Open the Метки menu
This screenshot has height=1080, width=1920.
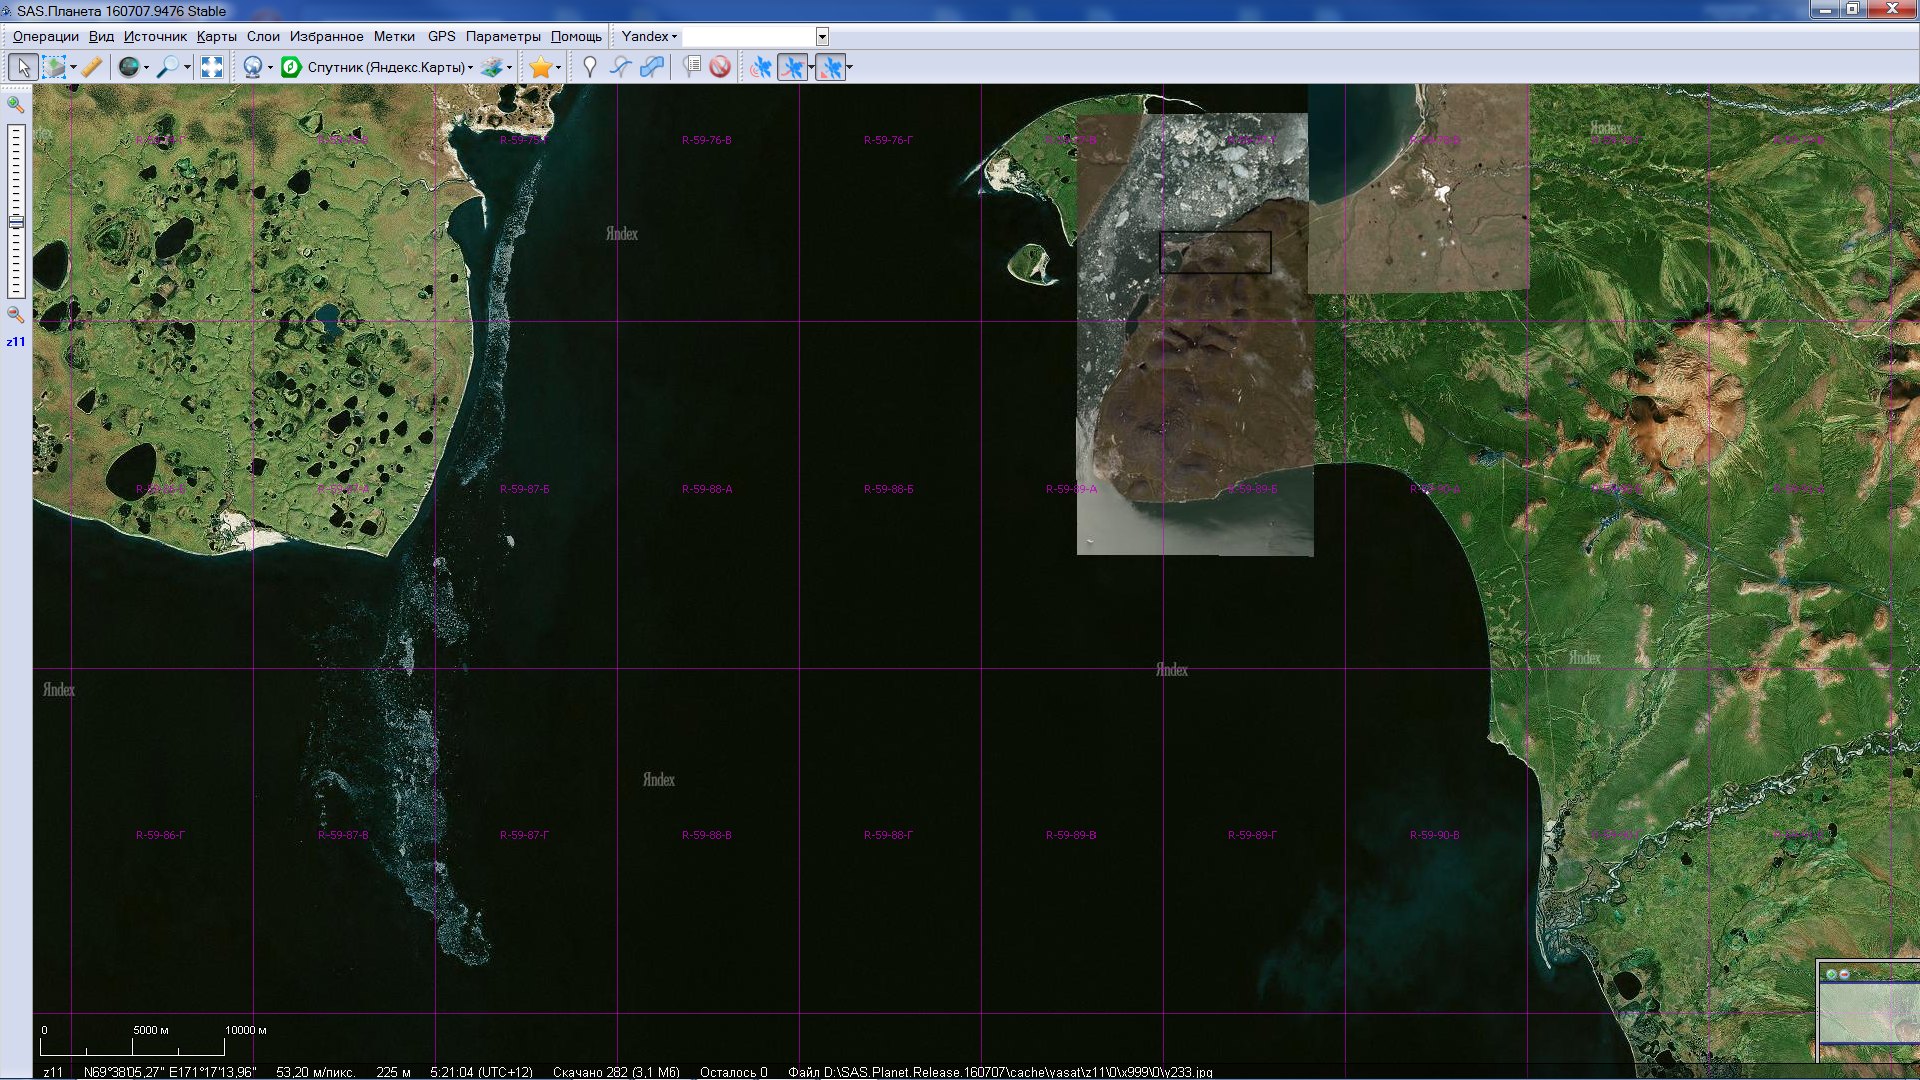pos(394,36)
